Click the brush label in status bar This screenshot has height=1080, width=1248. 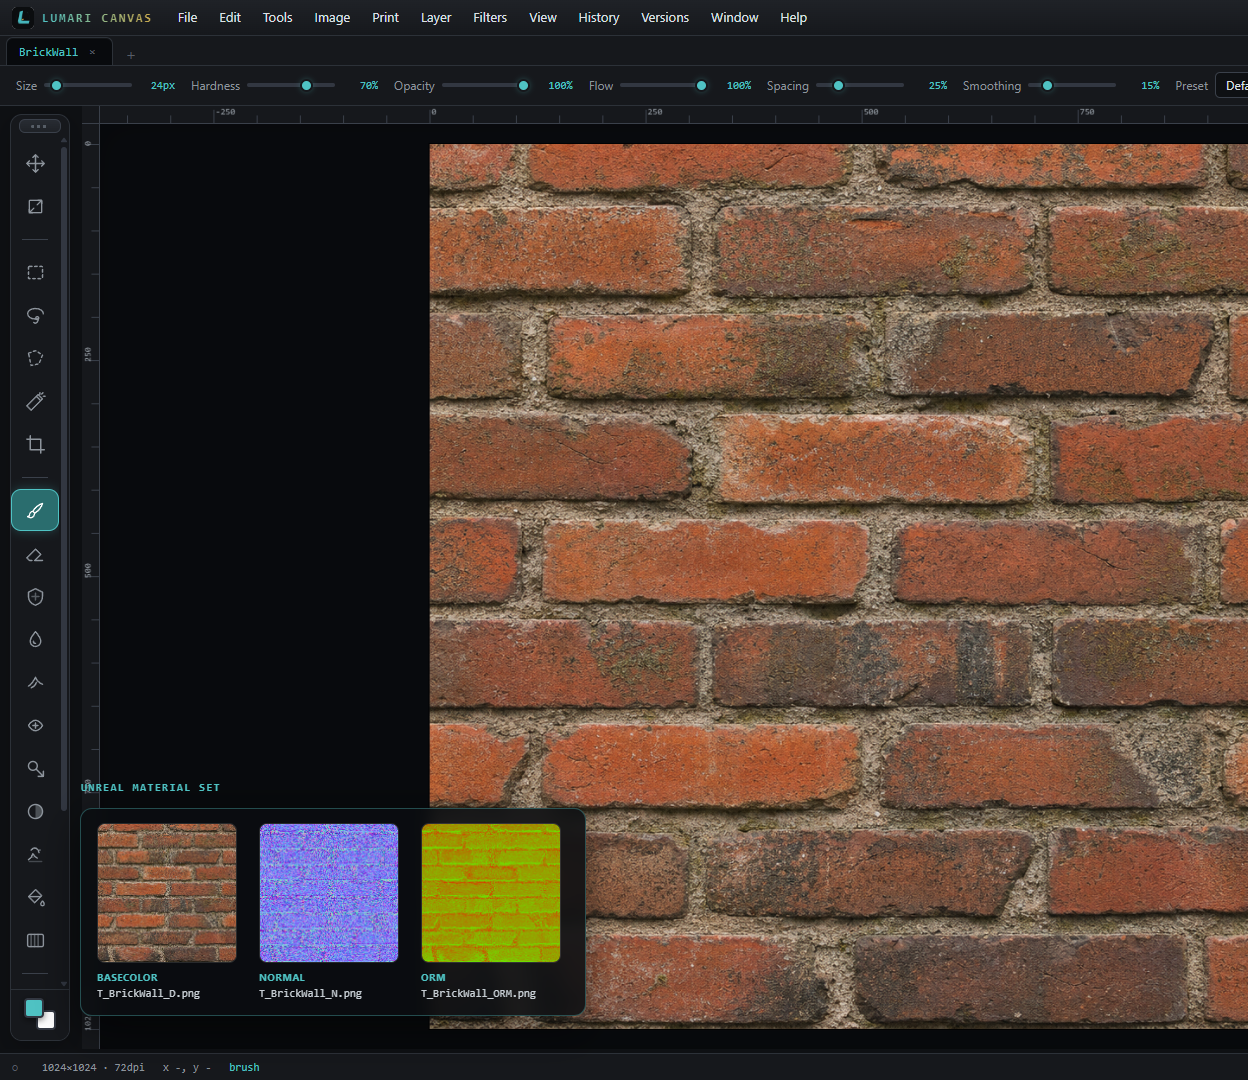coord(244,1068)
